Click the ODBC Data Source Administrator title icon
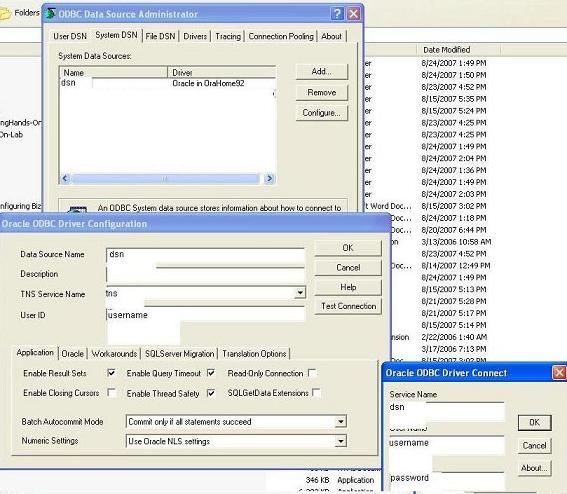Viewport: 567px width, 494px height. (x=50, y=14)
